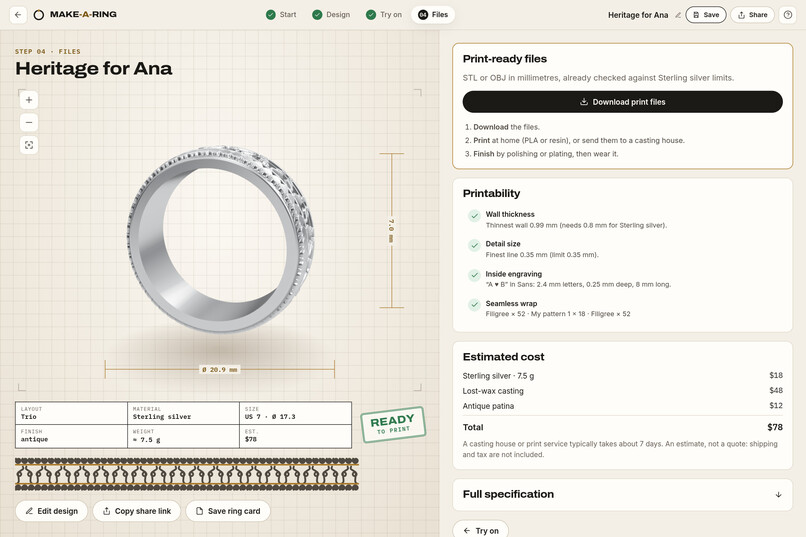Expand the Full specification section
806x537 pixels.
pos(622,494)
